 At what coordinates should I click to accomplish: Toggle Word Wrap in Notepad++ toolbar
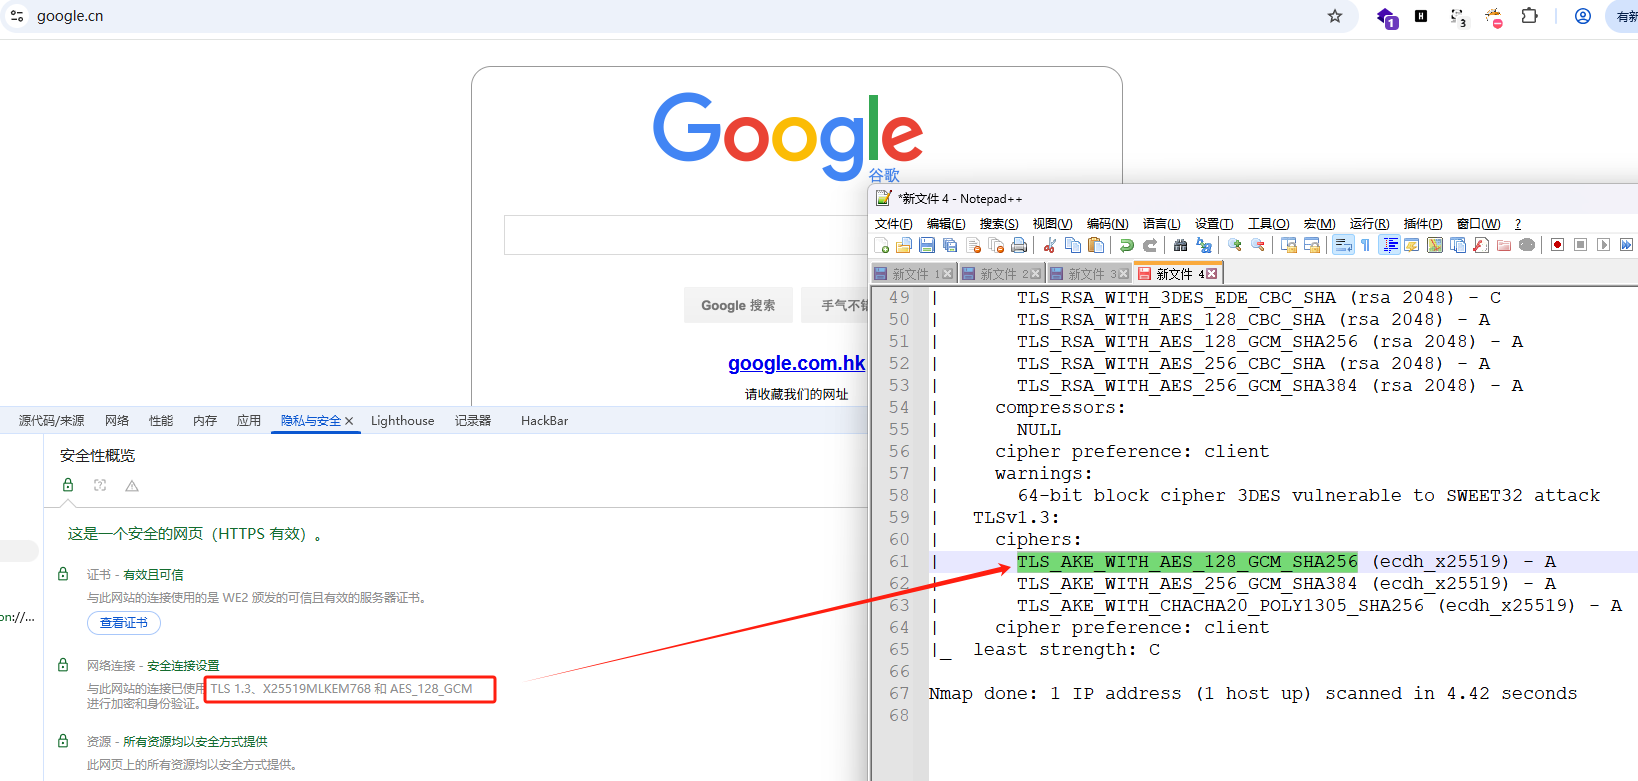1343,245
